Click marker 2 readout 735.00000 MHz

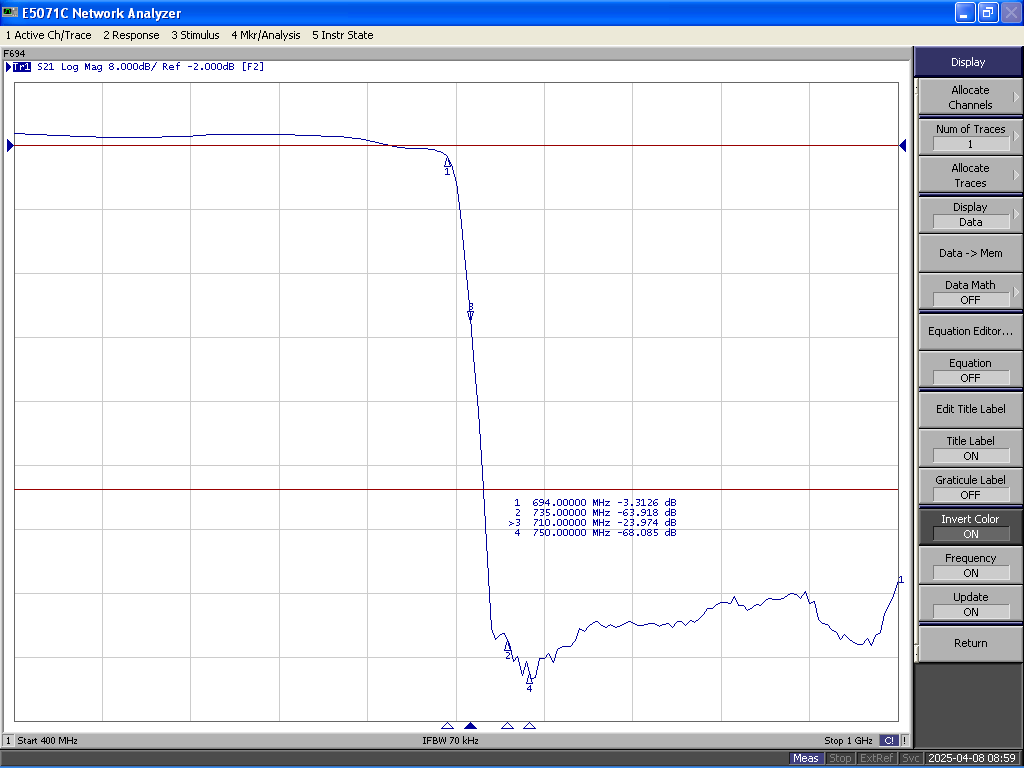[571, 513]
